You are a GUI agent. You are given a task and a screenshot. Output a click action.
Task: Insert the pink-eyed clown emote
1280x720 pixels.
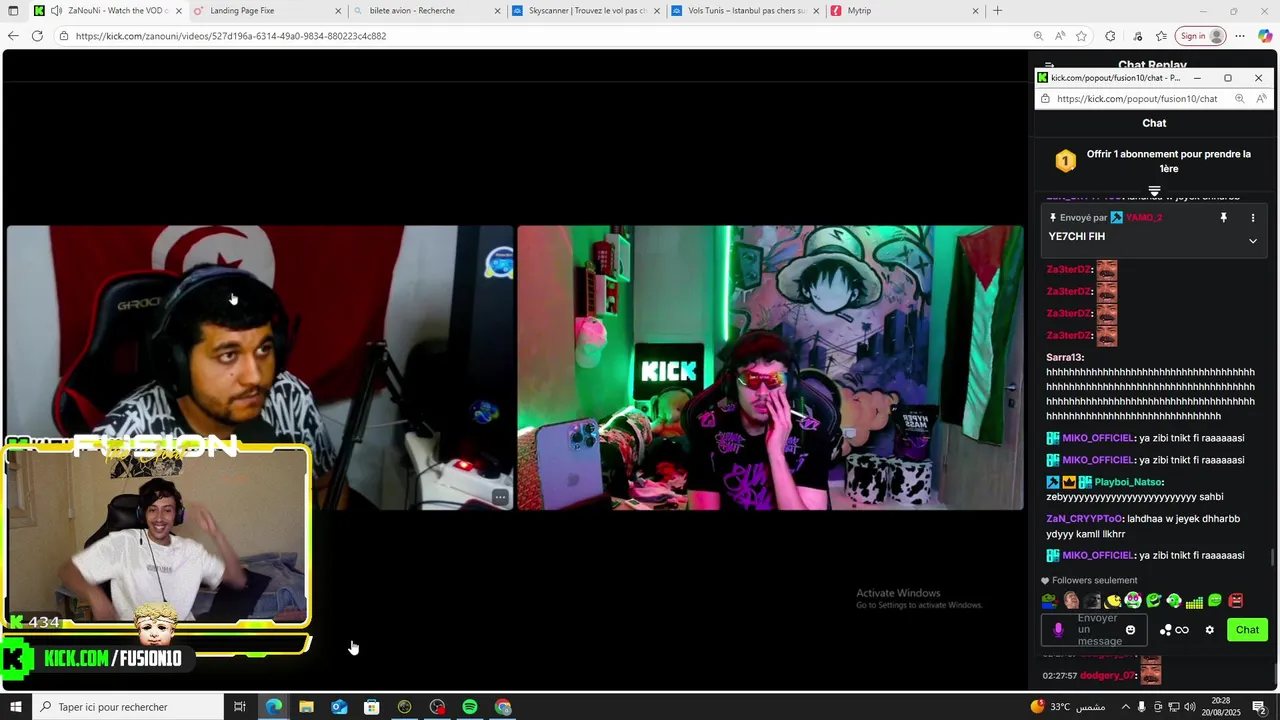[1133, 601]
